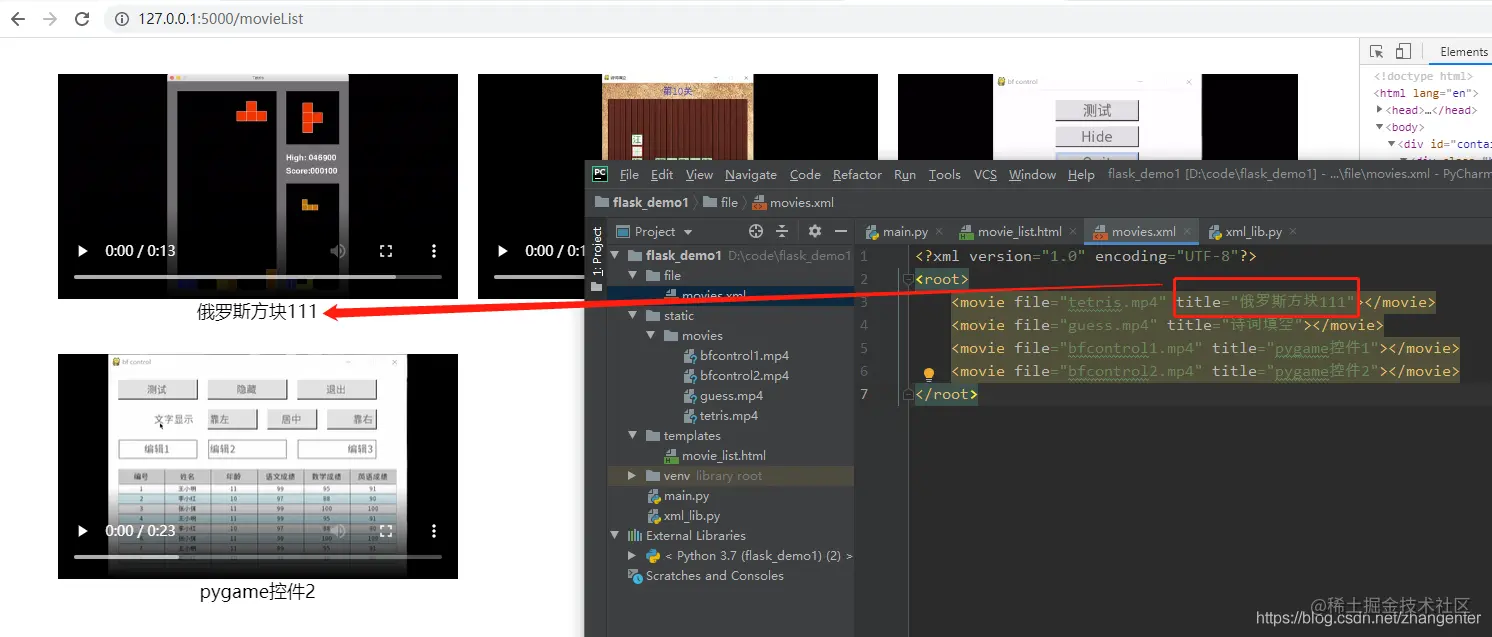1492x637 pixels.
Task: Expand the venv library root folder
Action: (x=632, y=475)
